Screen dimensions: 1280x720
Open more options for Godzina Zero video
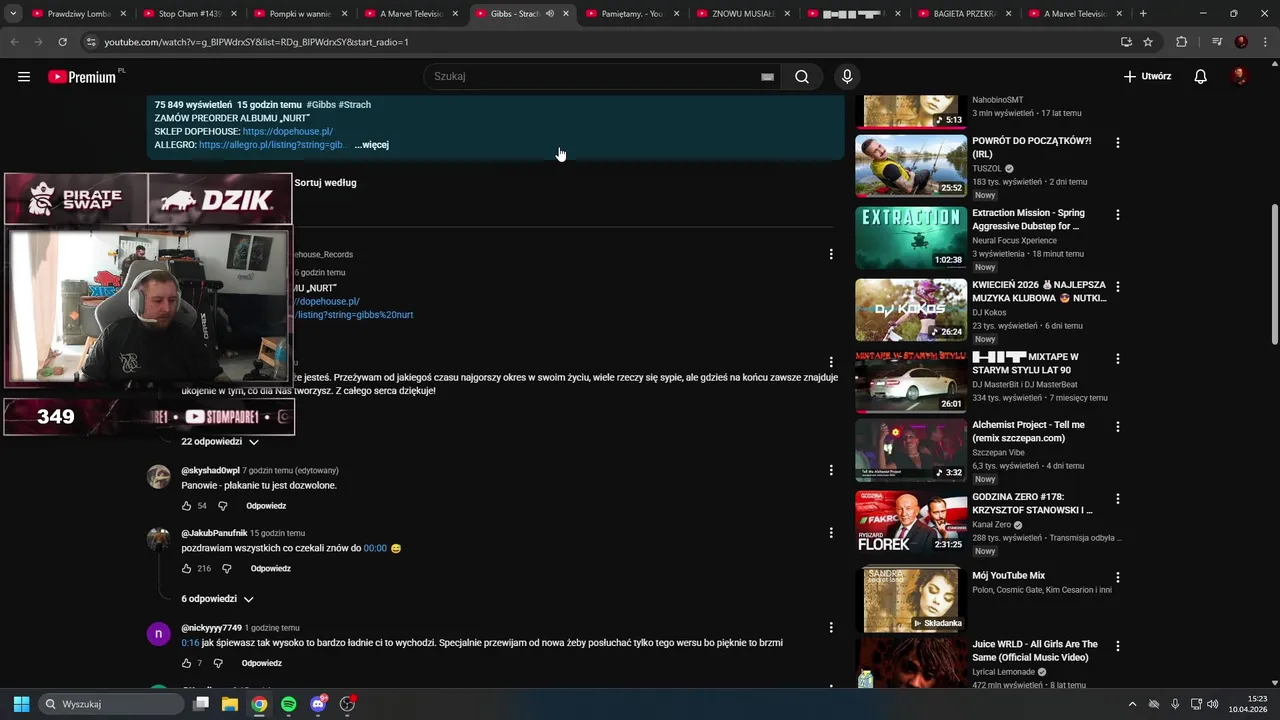(1118, 499)
